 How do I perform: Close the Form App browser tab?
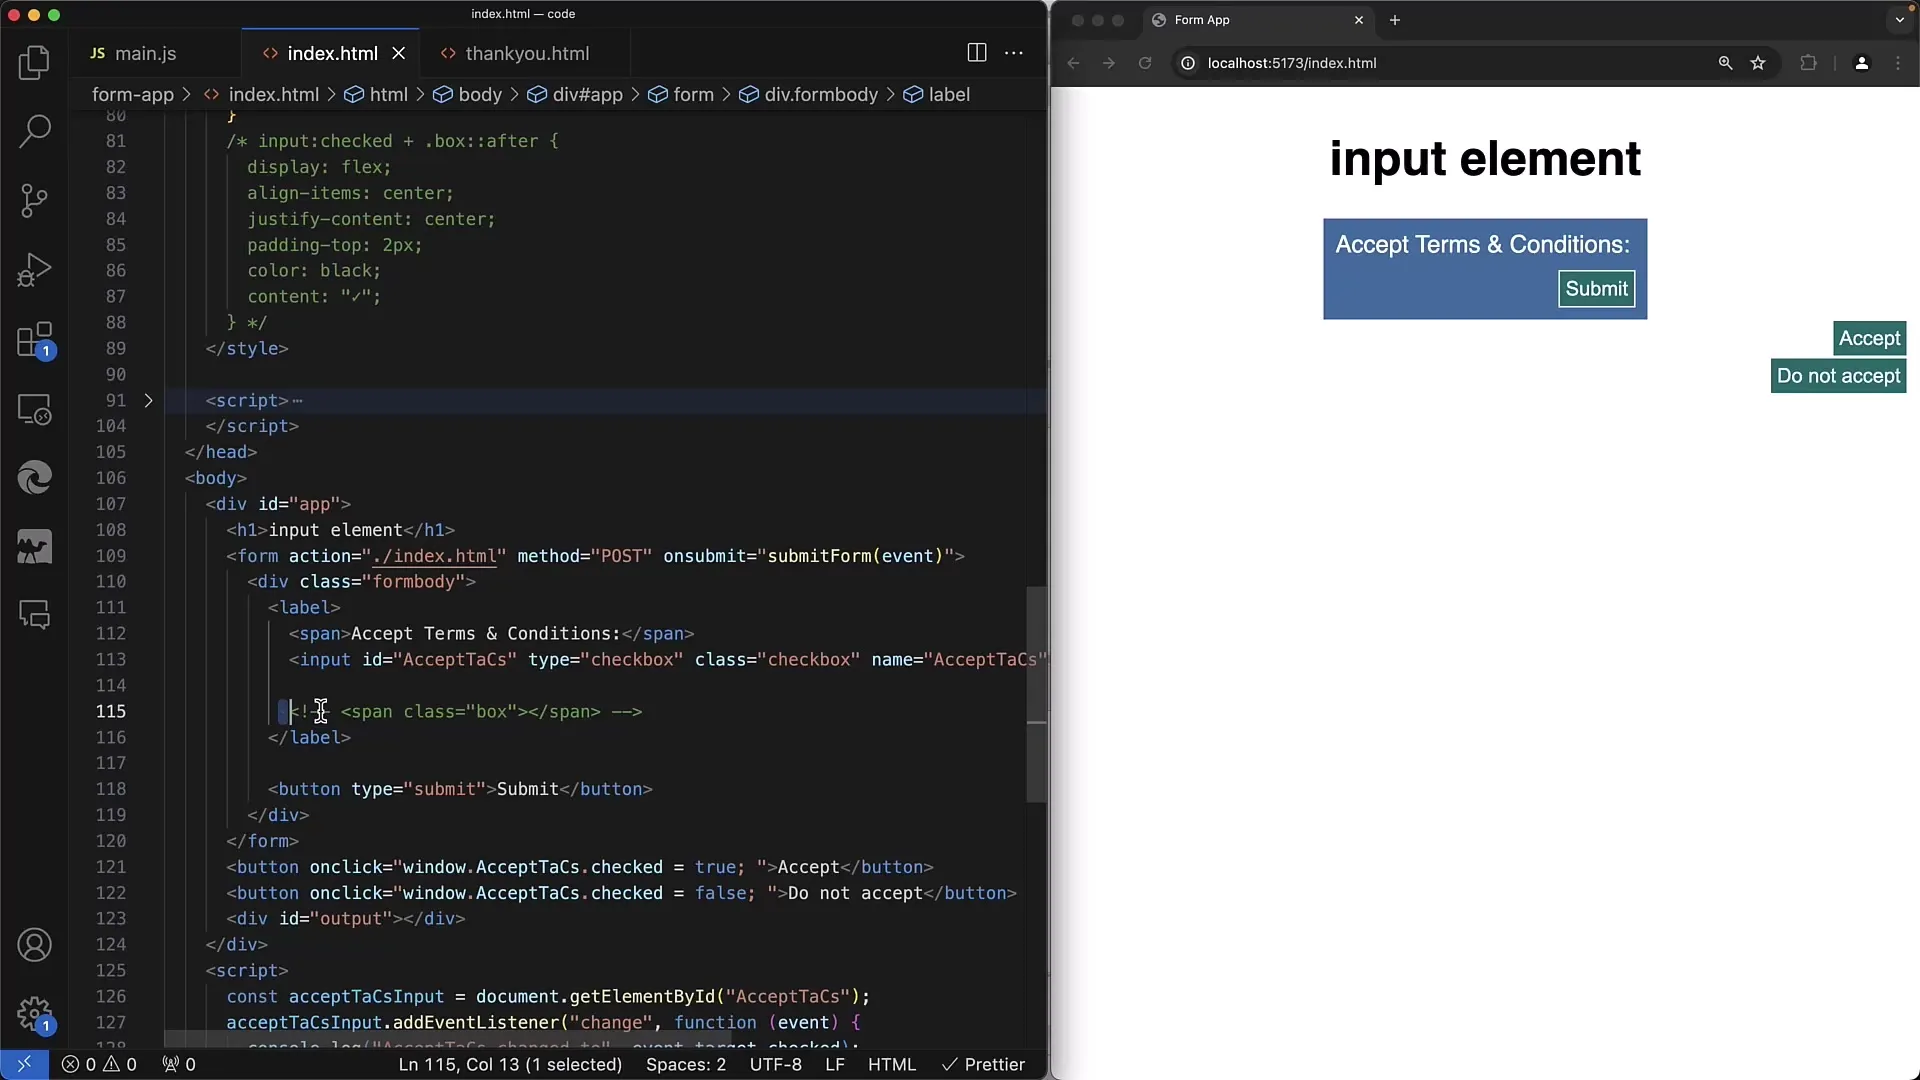[x=1359, y=20]
